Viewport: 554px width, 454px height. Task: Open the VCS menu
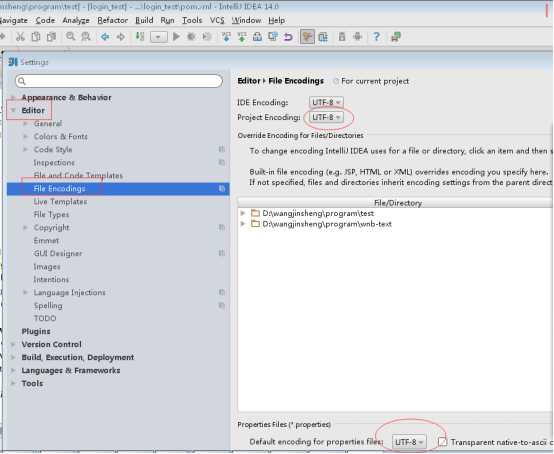pos(217,20)
